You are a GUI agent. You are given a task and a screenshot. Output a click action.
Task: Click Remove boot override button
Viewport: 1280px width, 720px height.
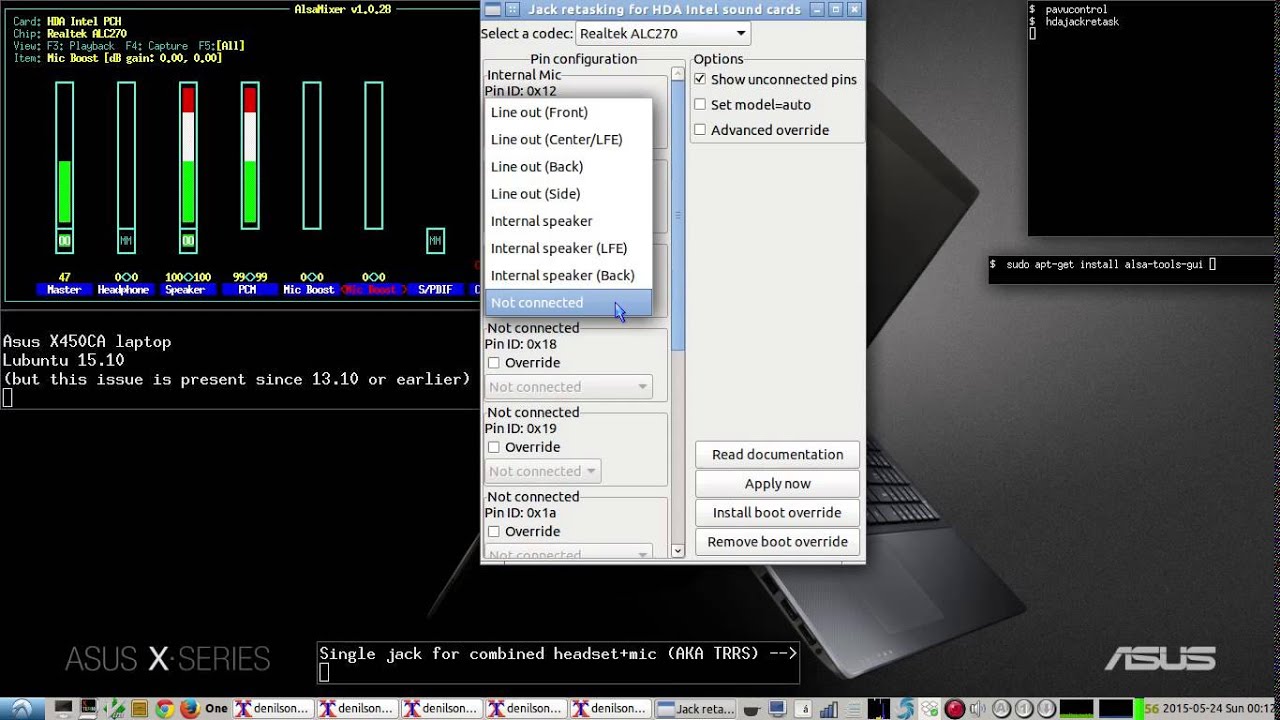tap(777, 541)
